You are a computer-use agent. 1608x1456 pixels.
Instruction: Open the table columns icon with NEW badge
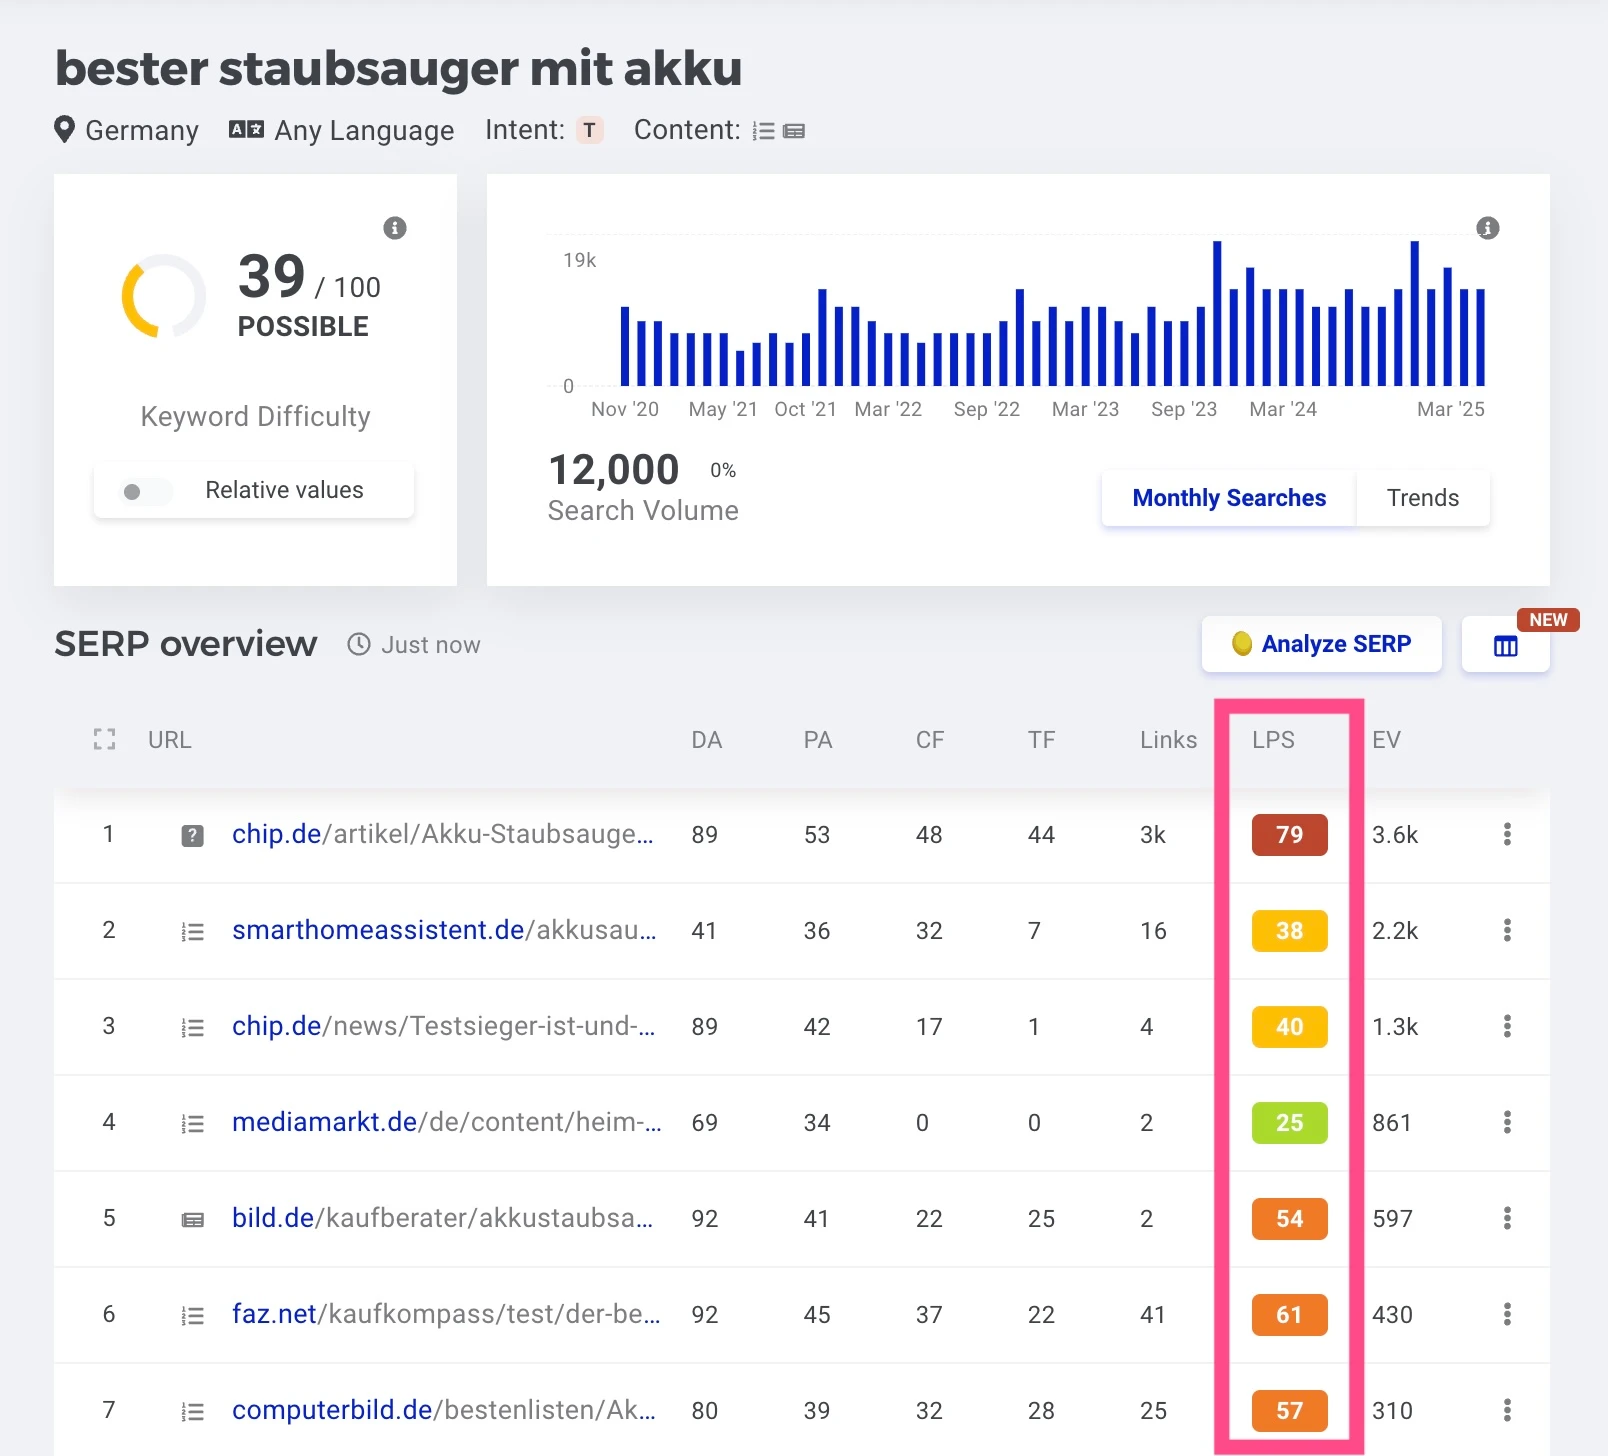(x=1505, y=645)
